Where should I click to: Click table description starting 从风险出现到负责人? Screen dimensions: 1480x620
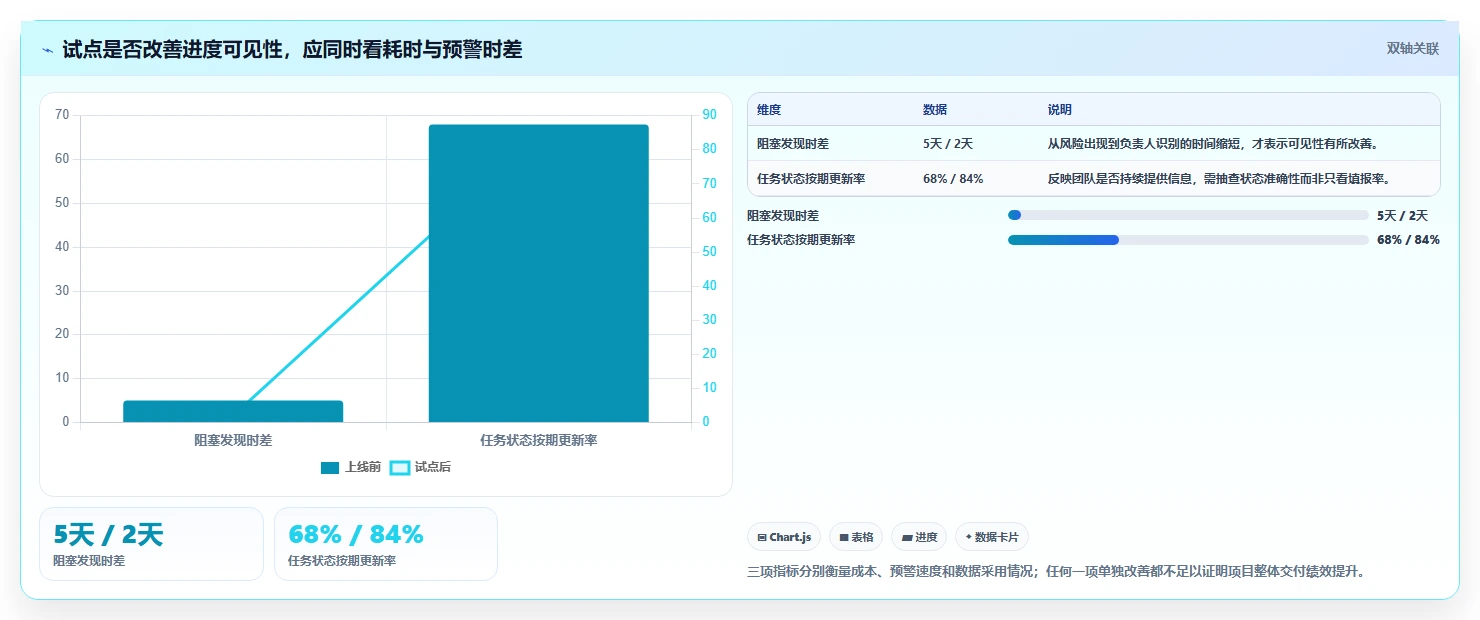click(x=1213, y=144)
